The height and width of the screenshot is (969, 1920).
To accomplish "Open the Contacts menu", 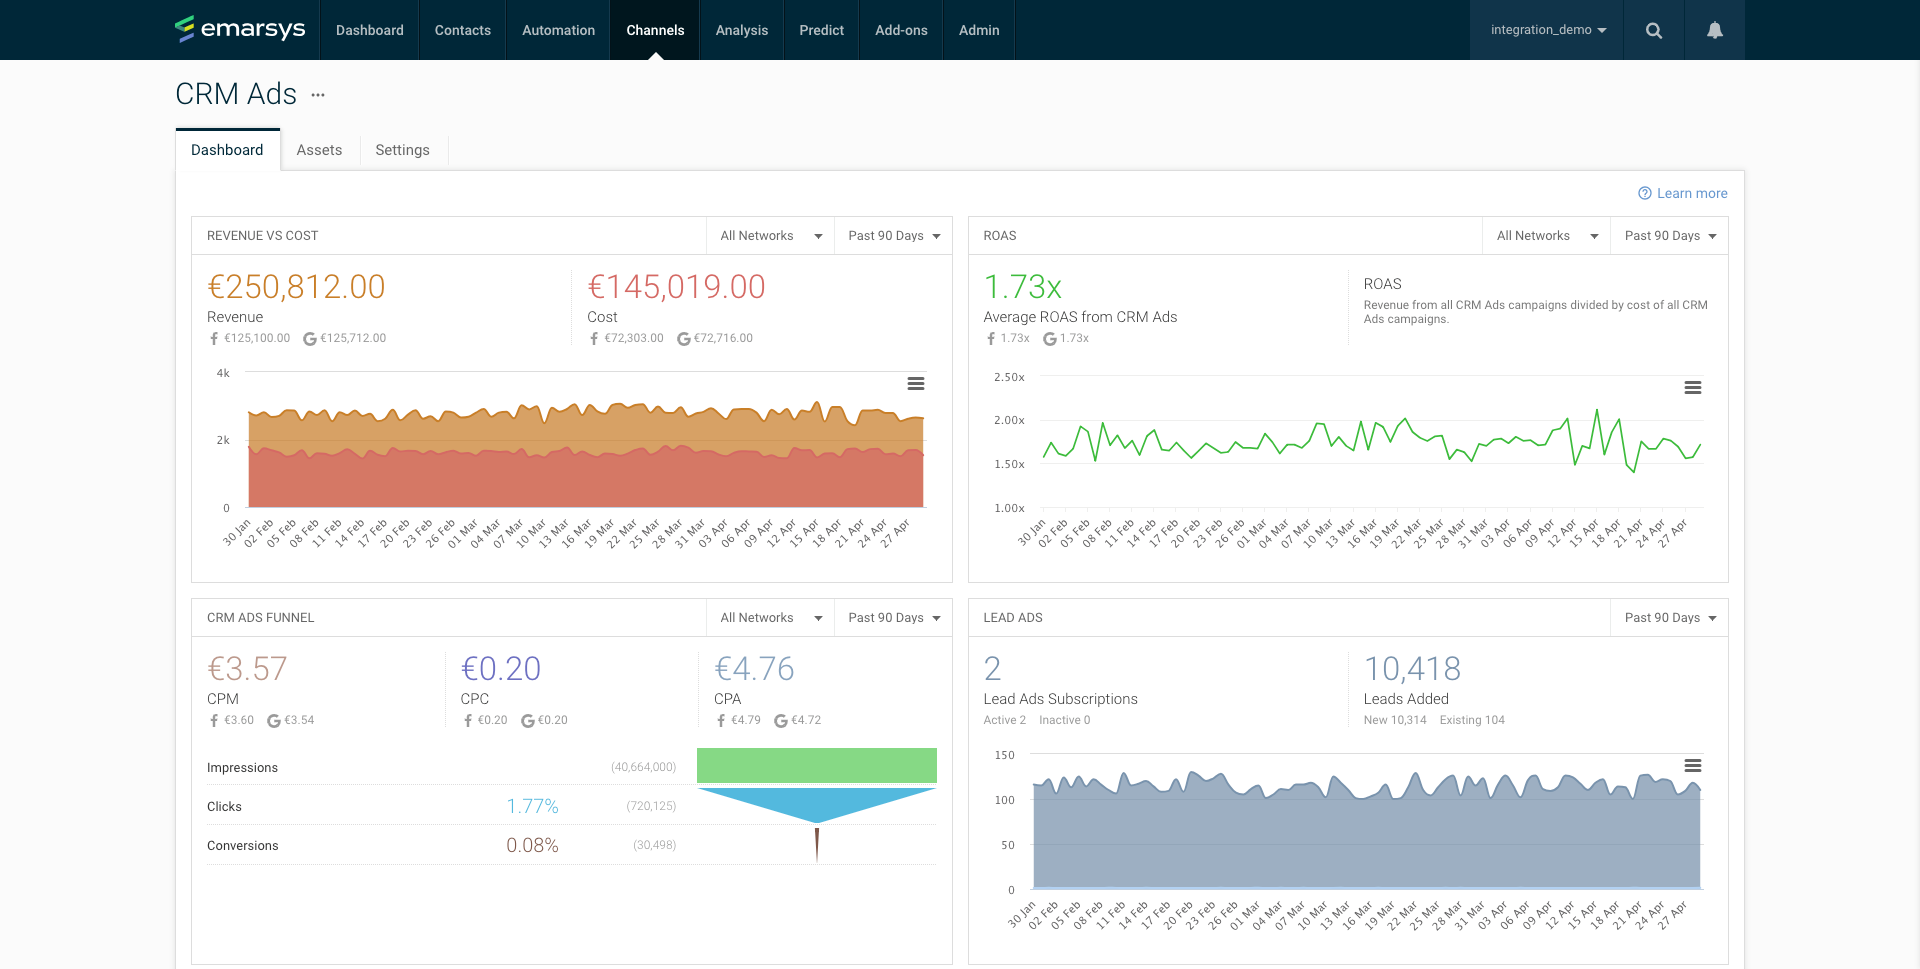I will coord(462,30).
